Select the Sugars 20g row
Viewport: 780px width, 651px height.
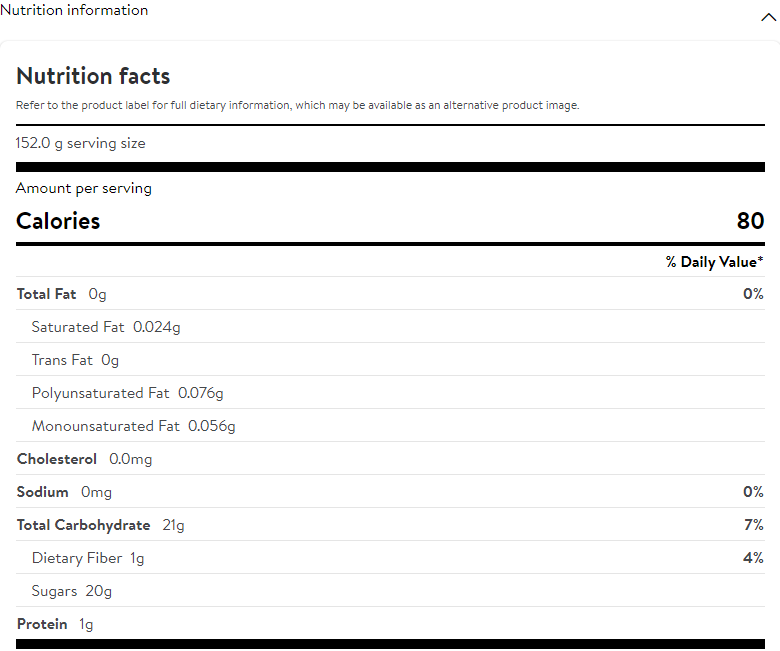(x=71, y=591)
